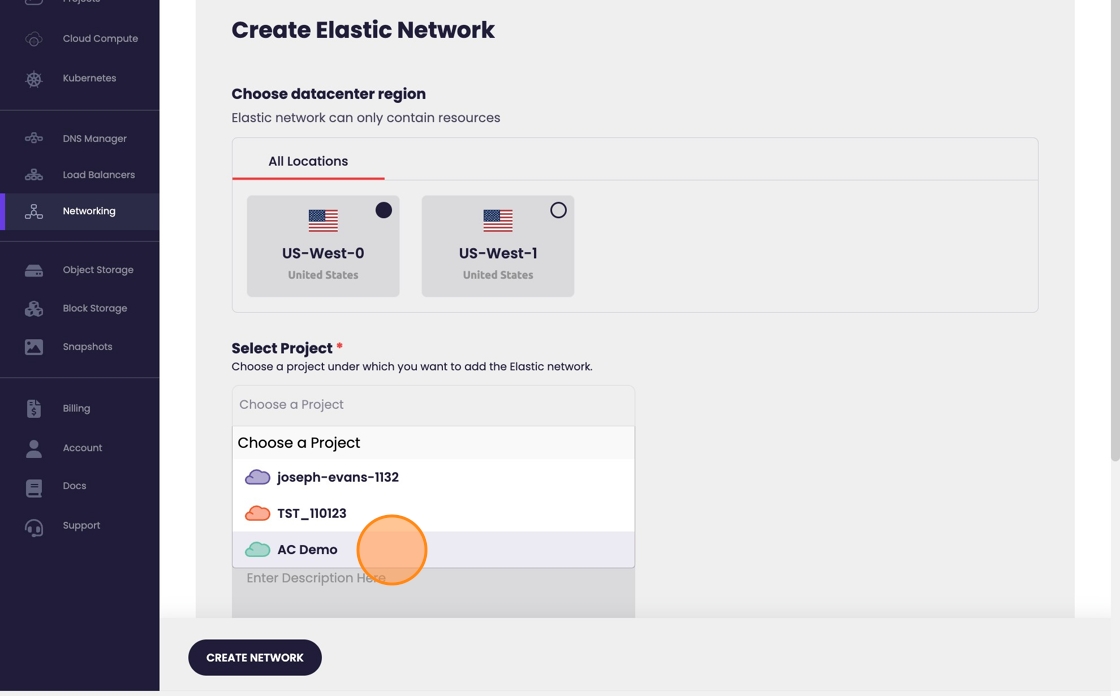The image size is (1120, 696).
Task: Click the Object Storage icon
Action: (x=34, y=270)
